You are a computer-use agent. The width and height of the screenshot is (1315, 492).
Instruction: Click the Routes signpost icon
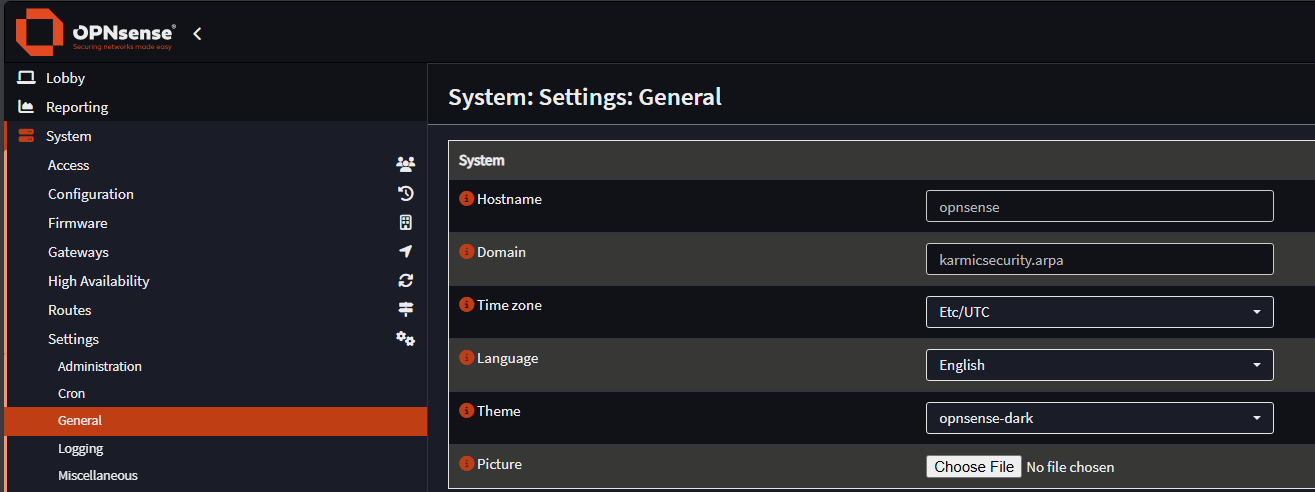point(405,310)
